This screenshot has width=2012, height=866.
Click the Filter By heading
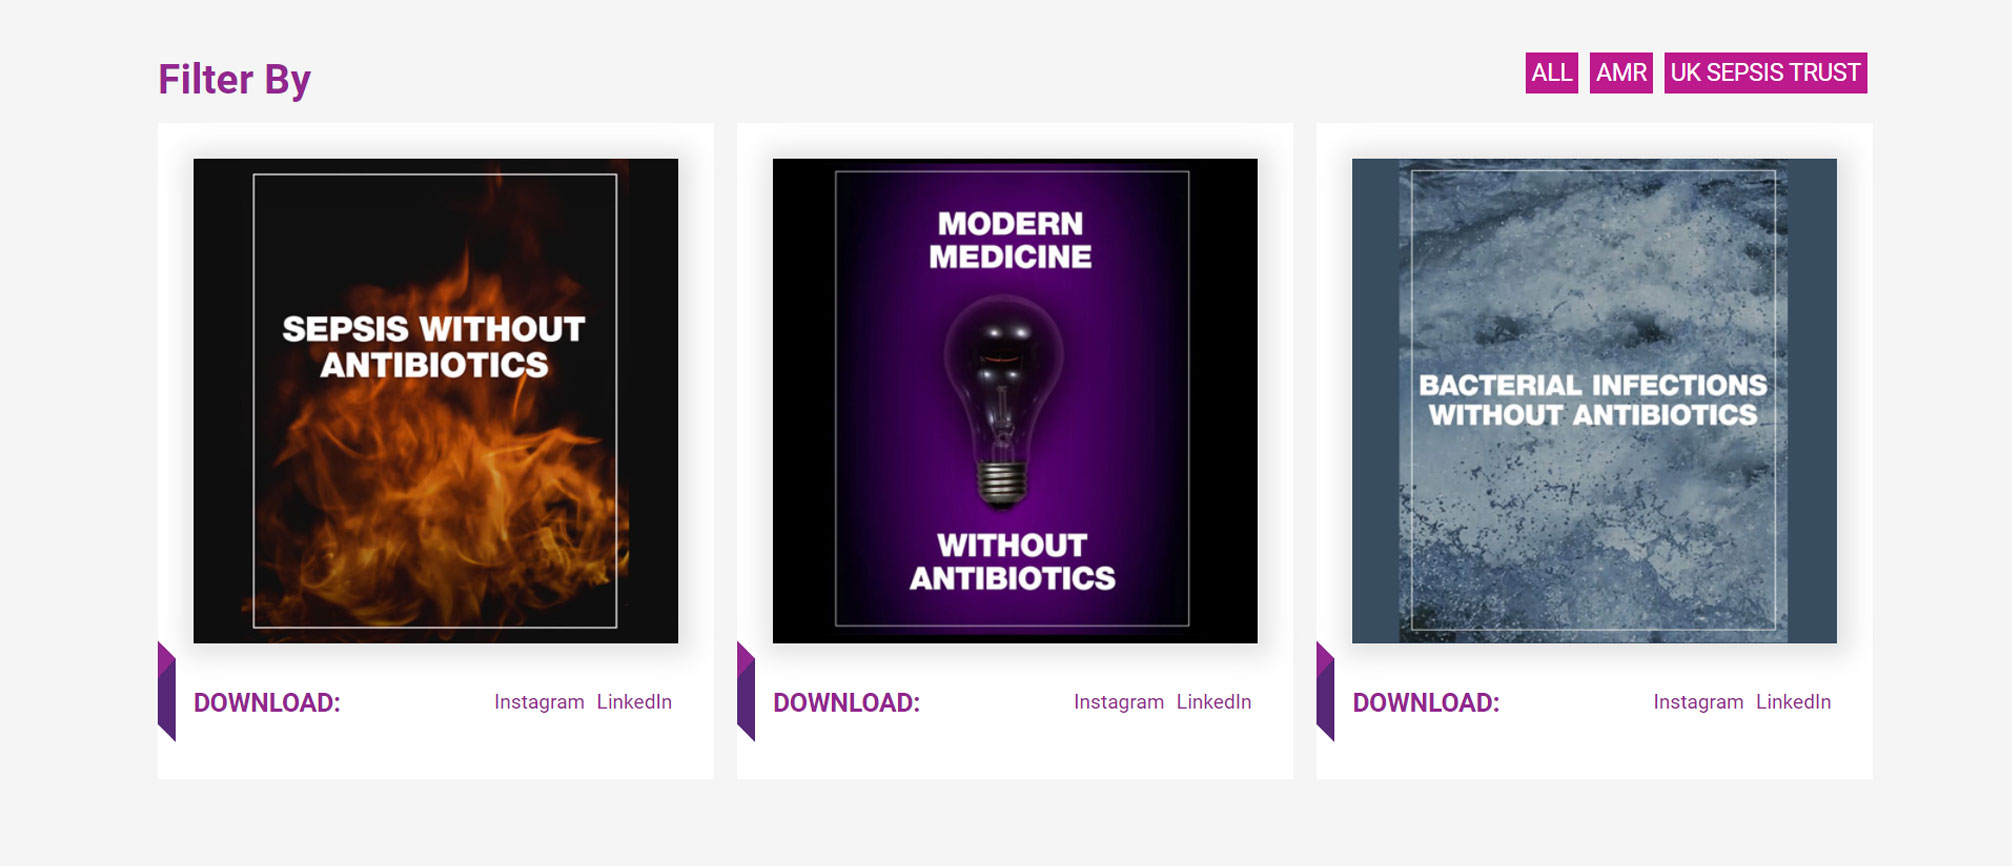click(x=234, y=79)
